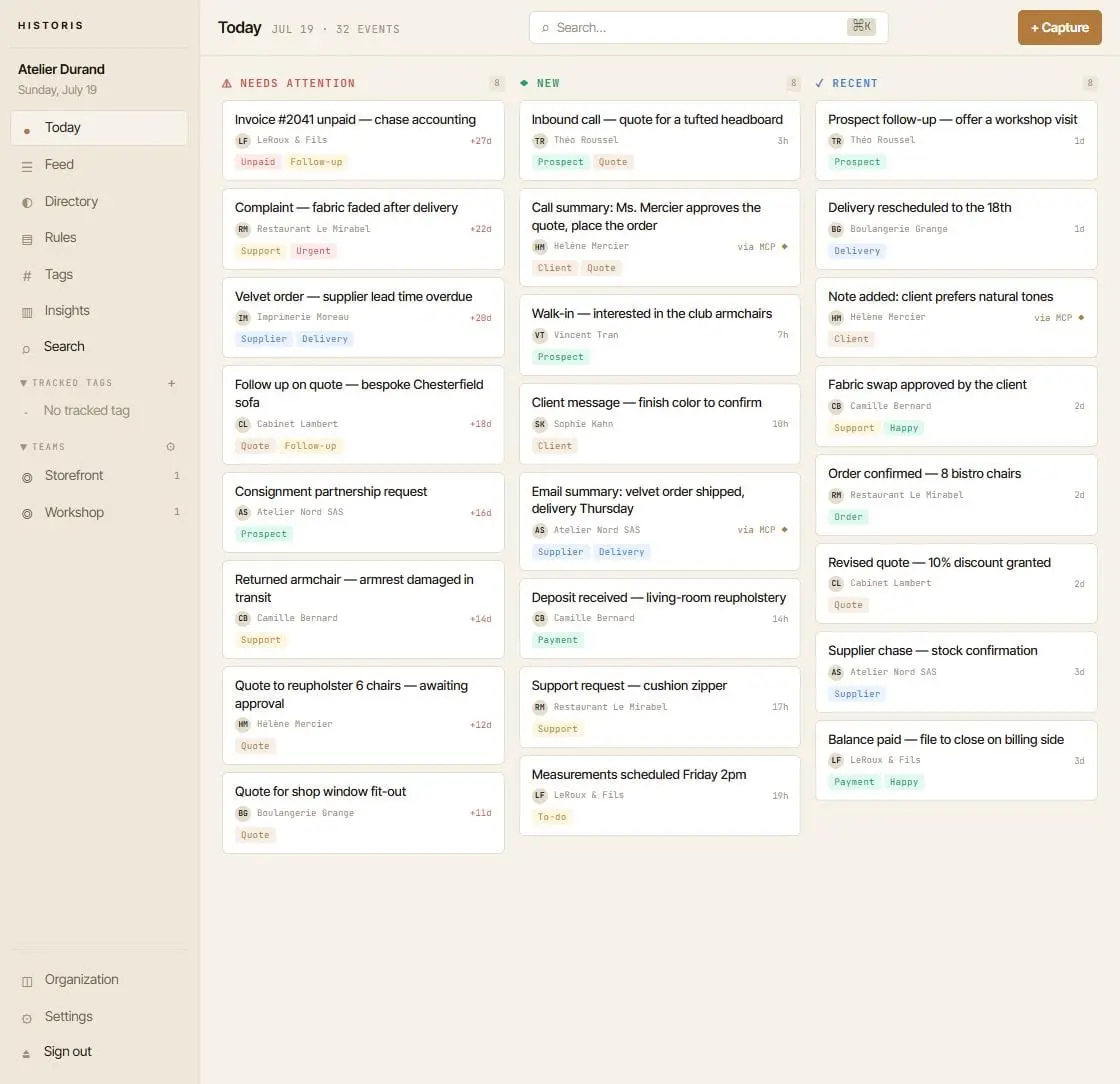Screen dimensions: 1120x1084
Task: Click the Capture button
Action: pos(1059,28)
